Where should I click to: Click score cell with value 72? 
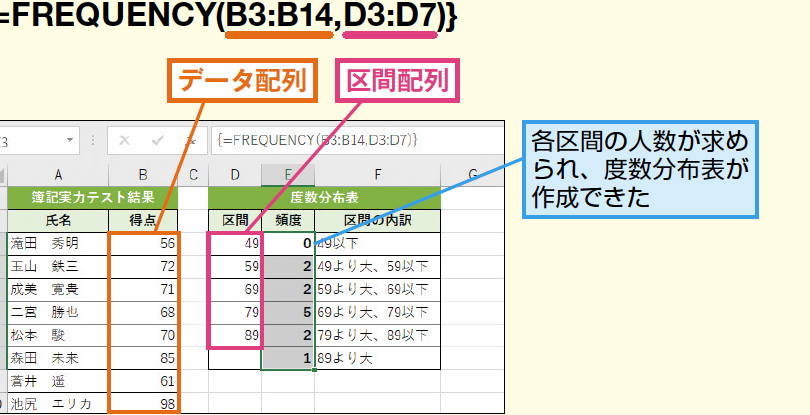[143, 267]
